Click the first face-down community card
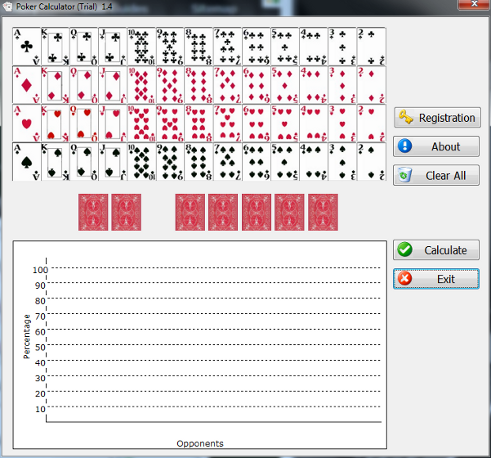491x458 pixels. [190, 212]
